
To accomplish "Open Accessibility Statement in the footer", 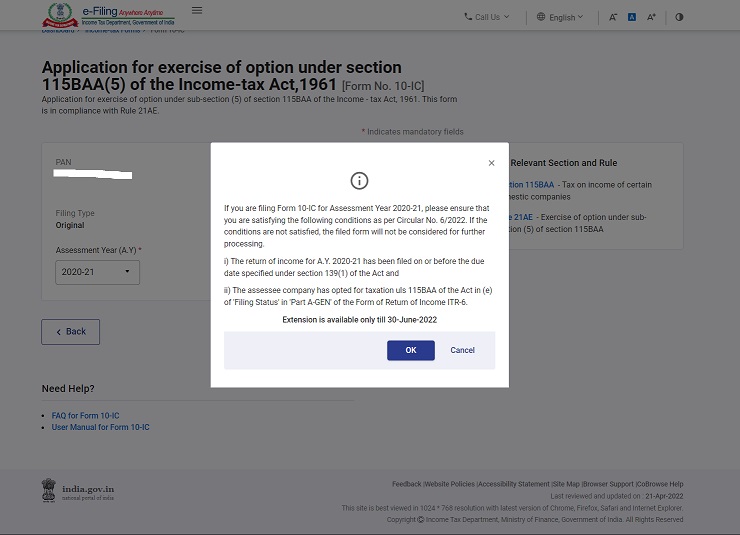I will pos(513,484).
